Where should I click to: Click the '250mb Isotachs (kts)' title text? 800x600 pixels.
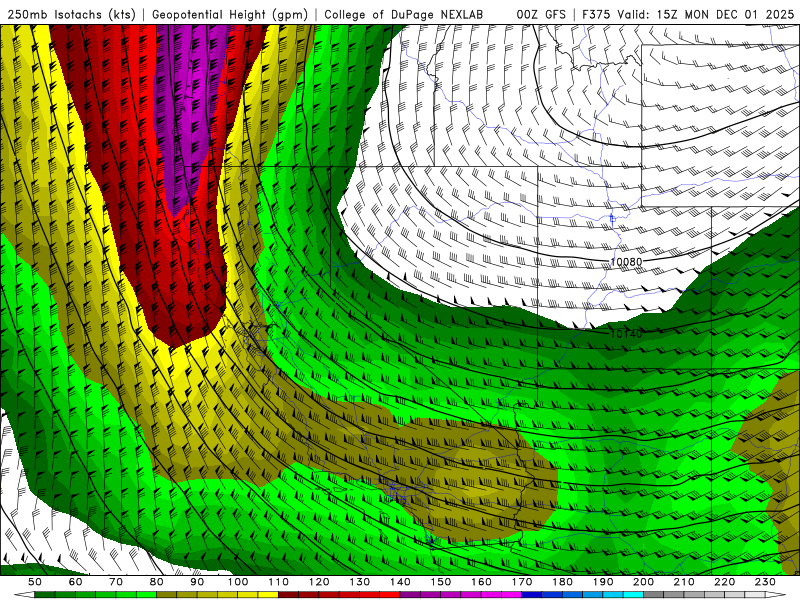(x=72, y=14)
